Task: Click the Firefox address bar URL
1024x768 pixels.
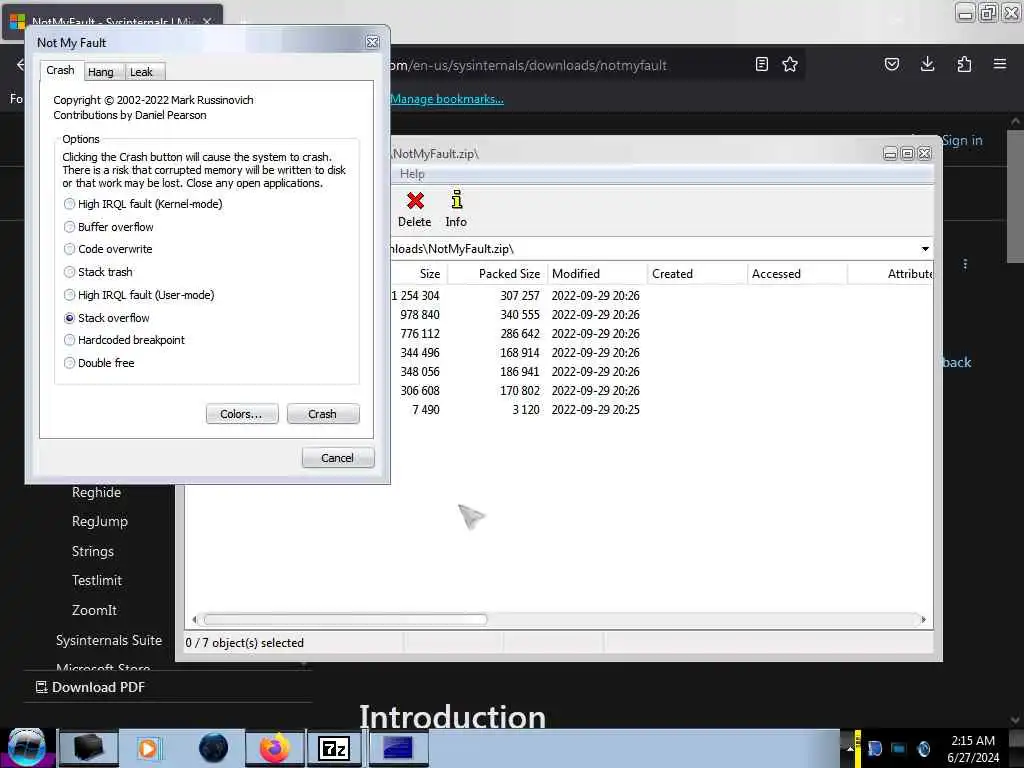Action: click(x=529, y=65)
